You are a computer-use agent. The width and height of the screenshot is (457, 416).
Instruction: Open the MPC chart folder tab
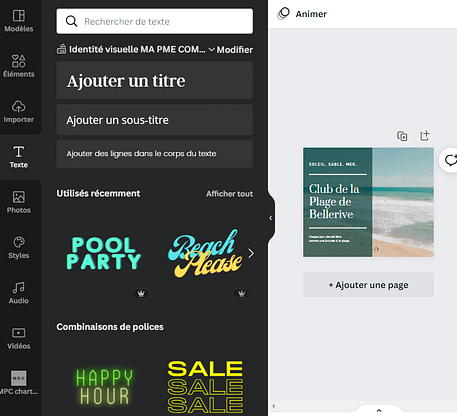19,383
